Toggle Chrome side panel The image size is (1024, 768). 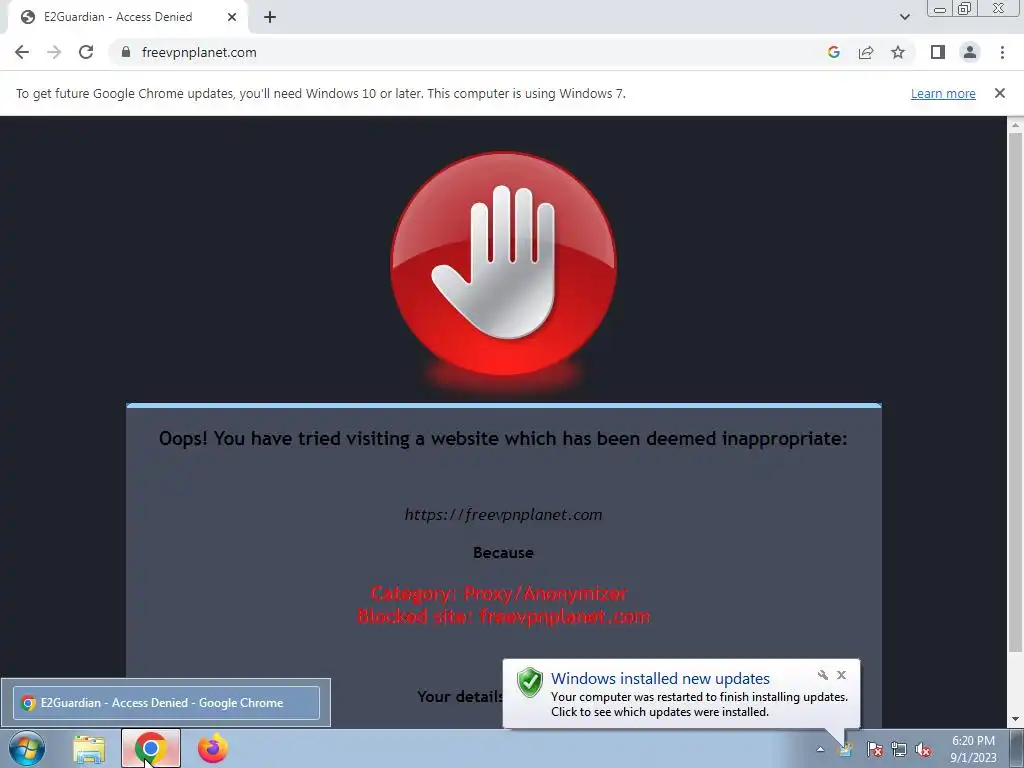[x=938, y=52]
